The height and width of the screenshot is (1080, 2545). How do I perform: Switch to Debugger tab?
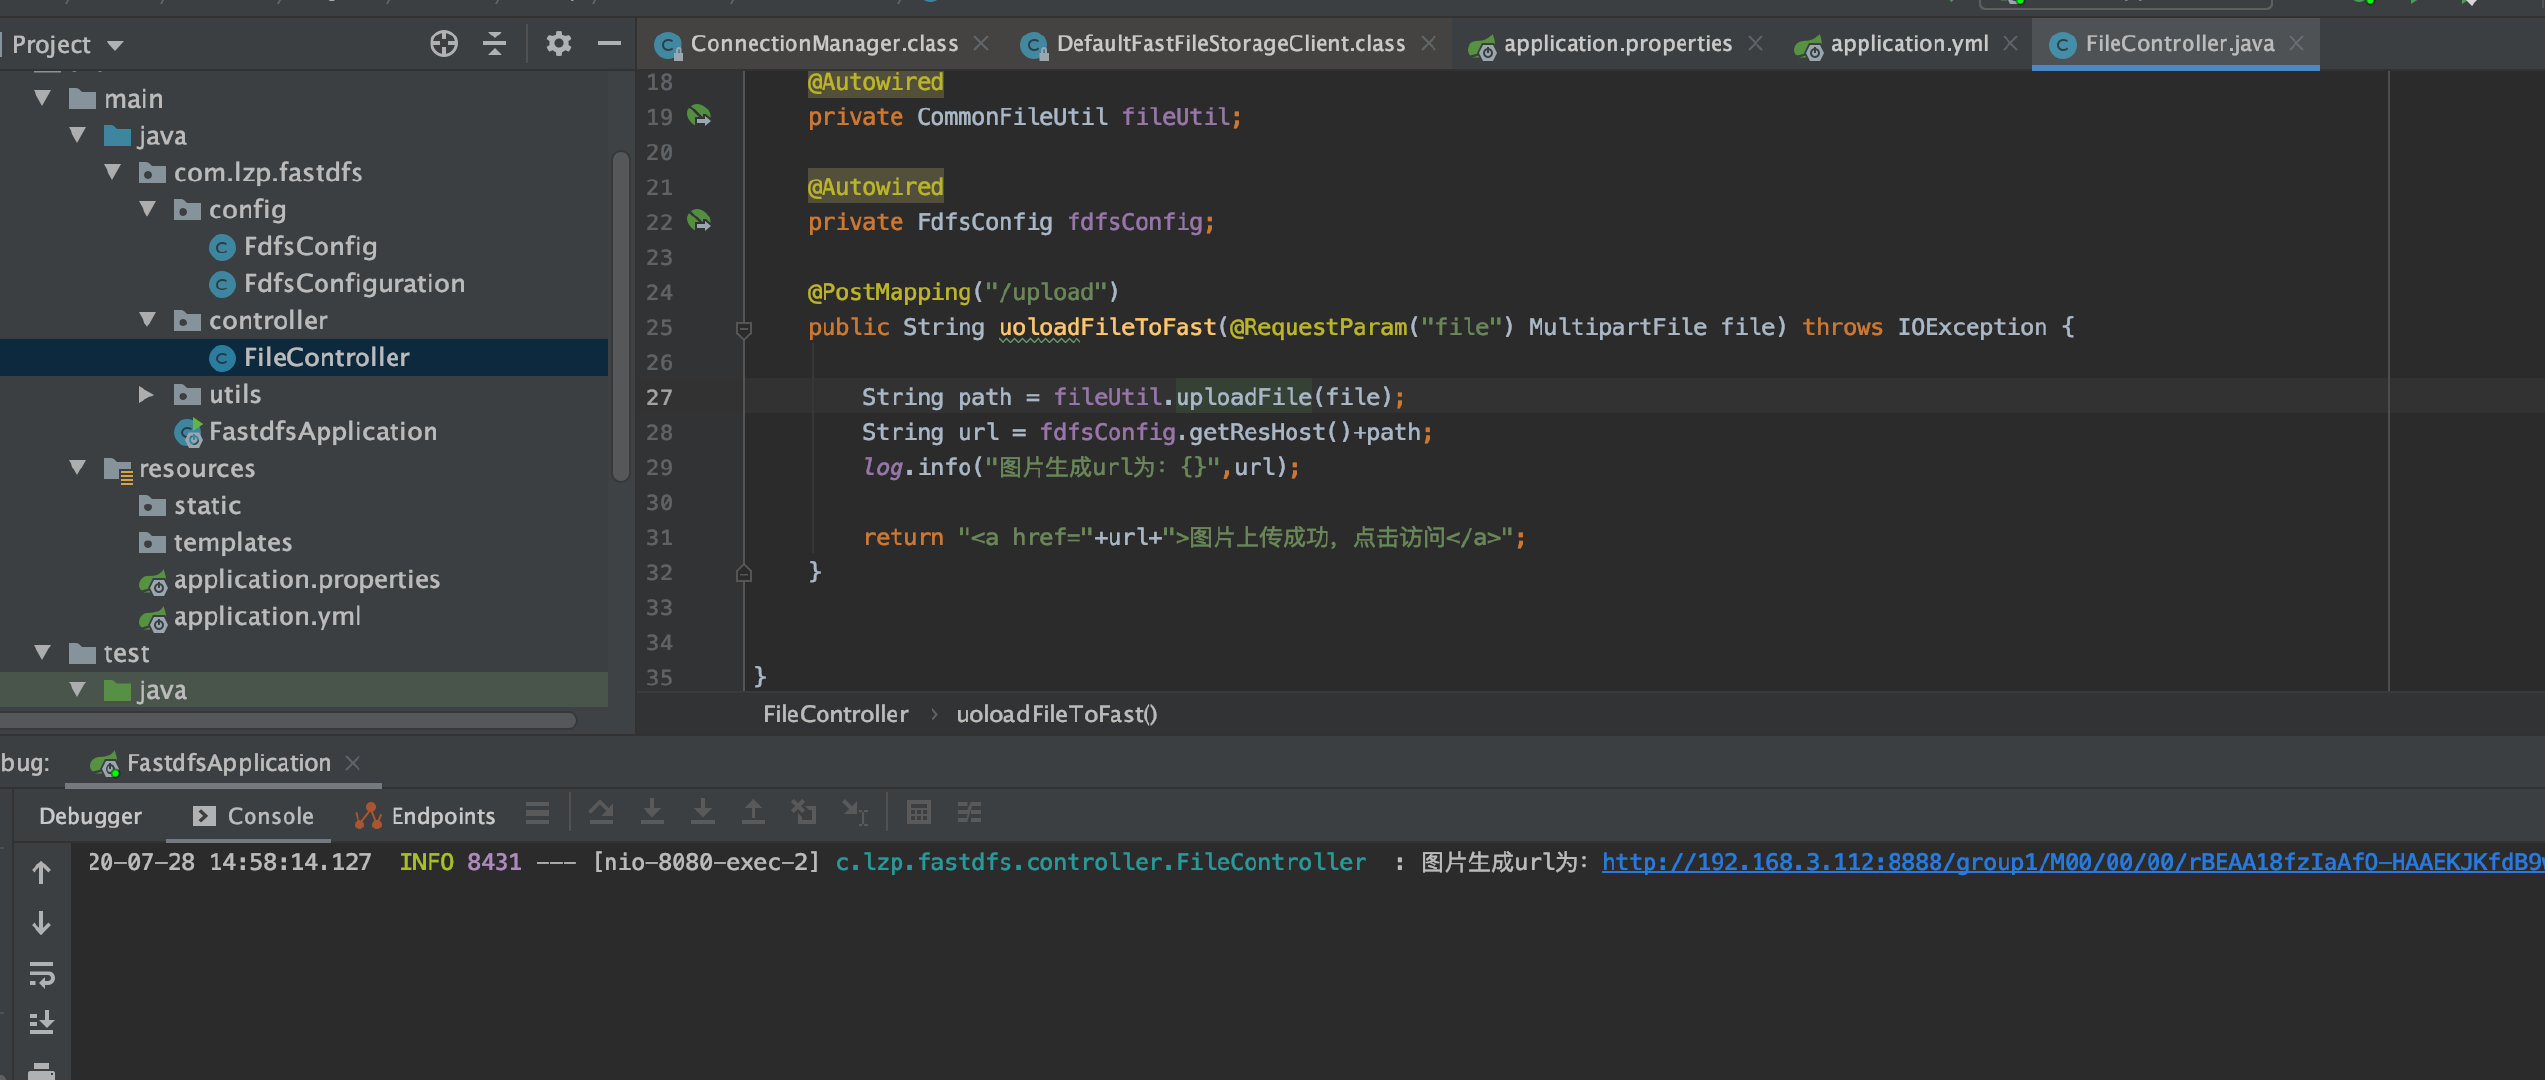click(x=90, y=816)
